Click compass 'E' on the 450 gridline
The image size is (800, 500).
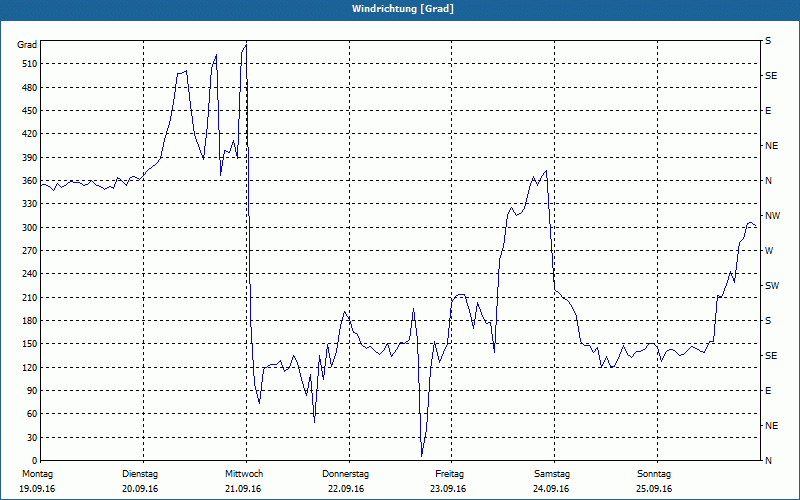coord(768,111)
